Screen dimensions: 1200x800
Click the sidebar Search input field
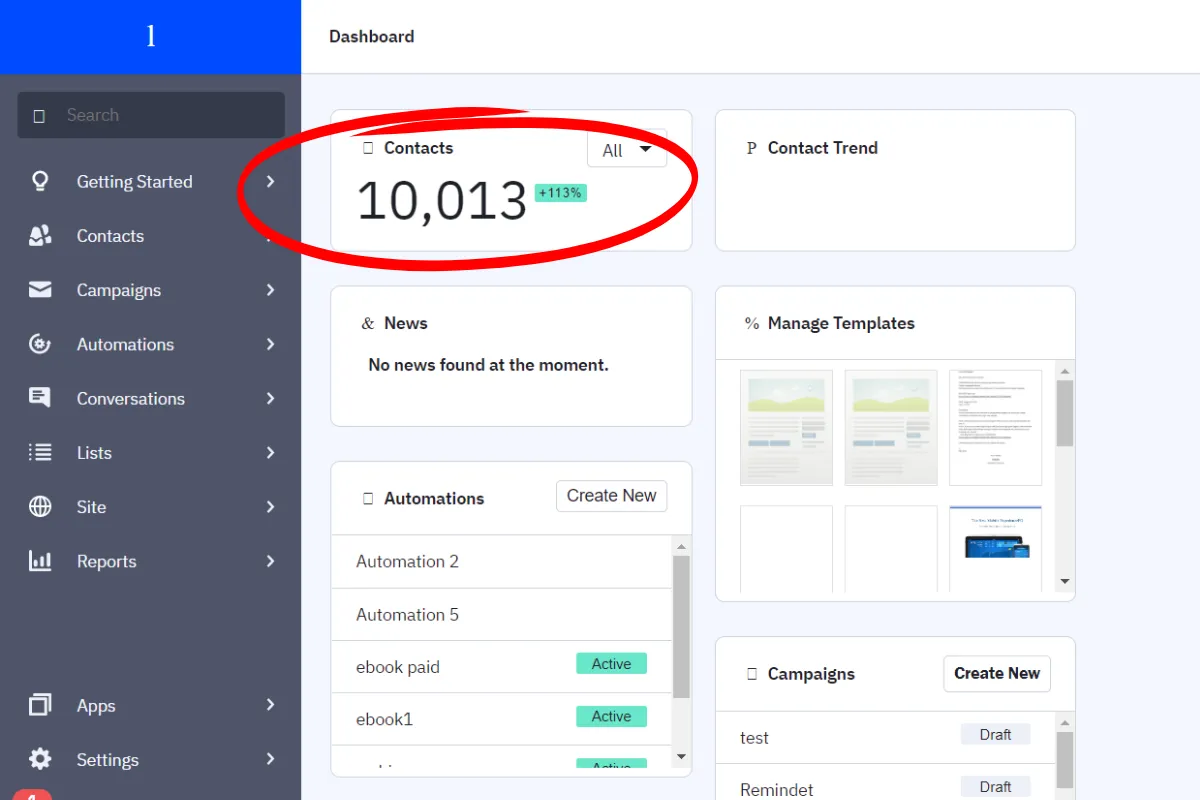click(151, 115)
